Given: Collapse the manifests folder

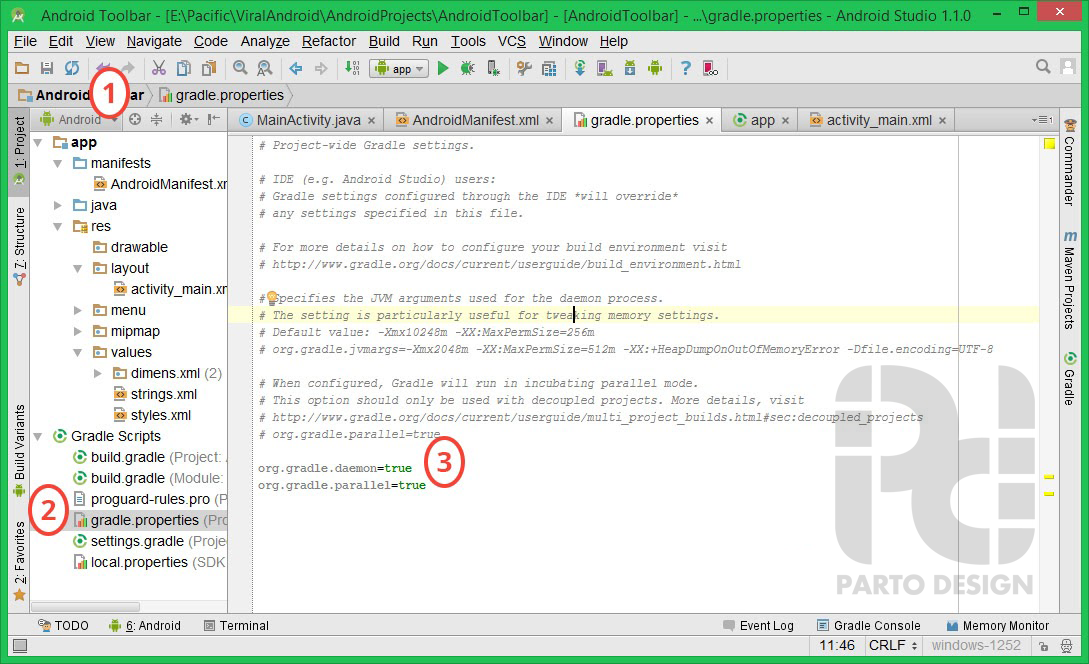Looking at the screenshot, I should click(58, 163).
